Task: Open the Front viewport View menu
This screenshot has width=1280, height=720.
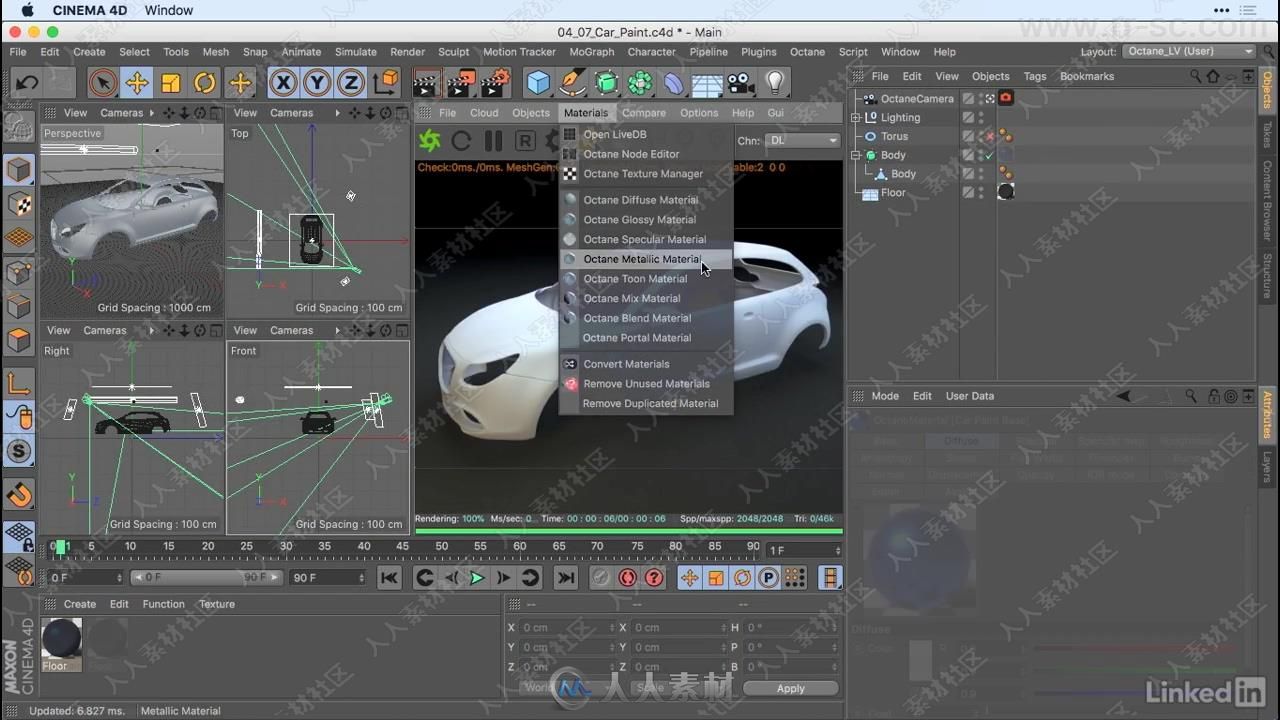Action: (245, 330)
